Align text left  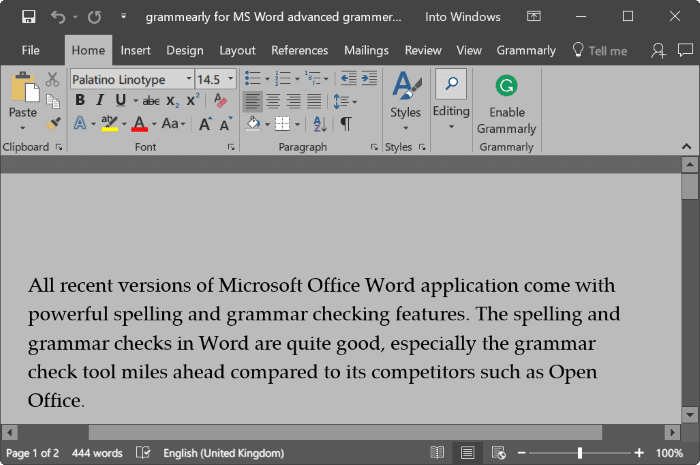252,101
